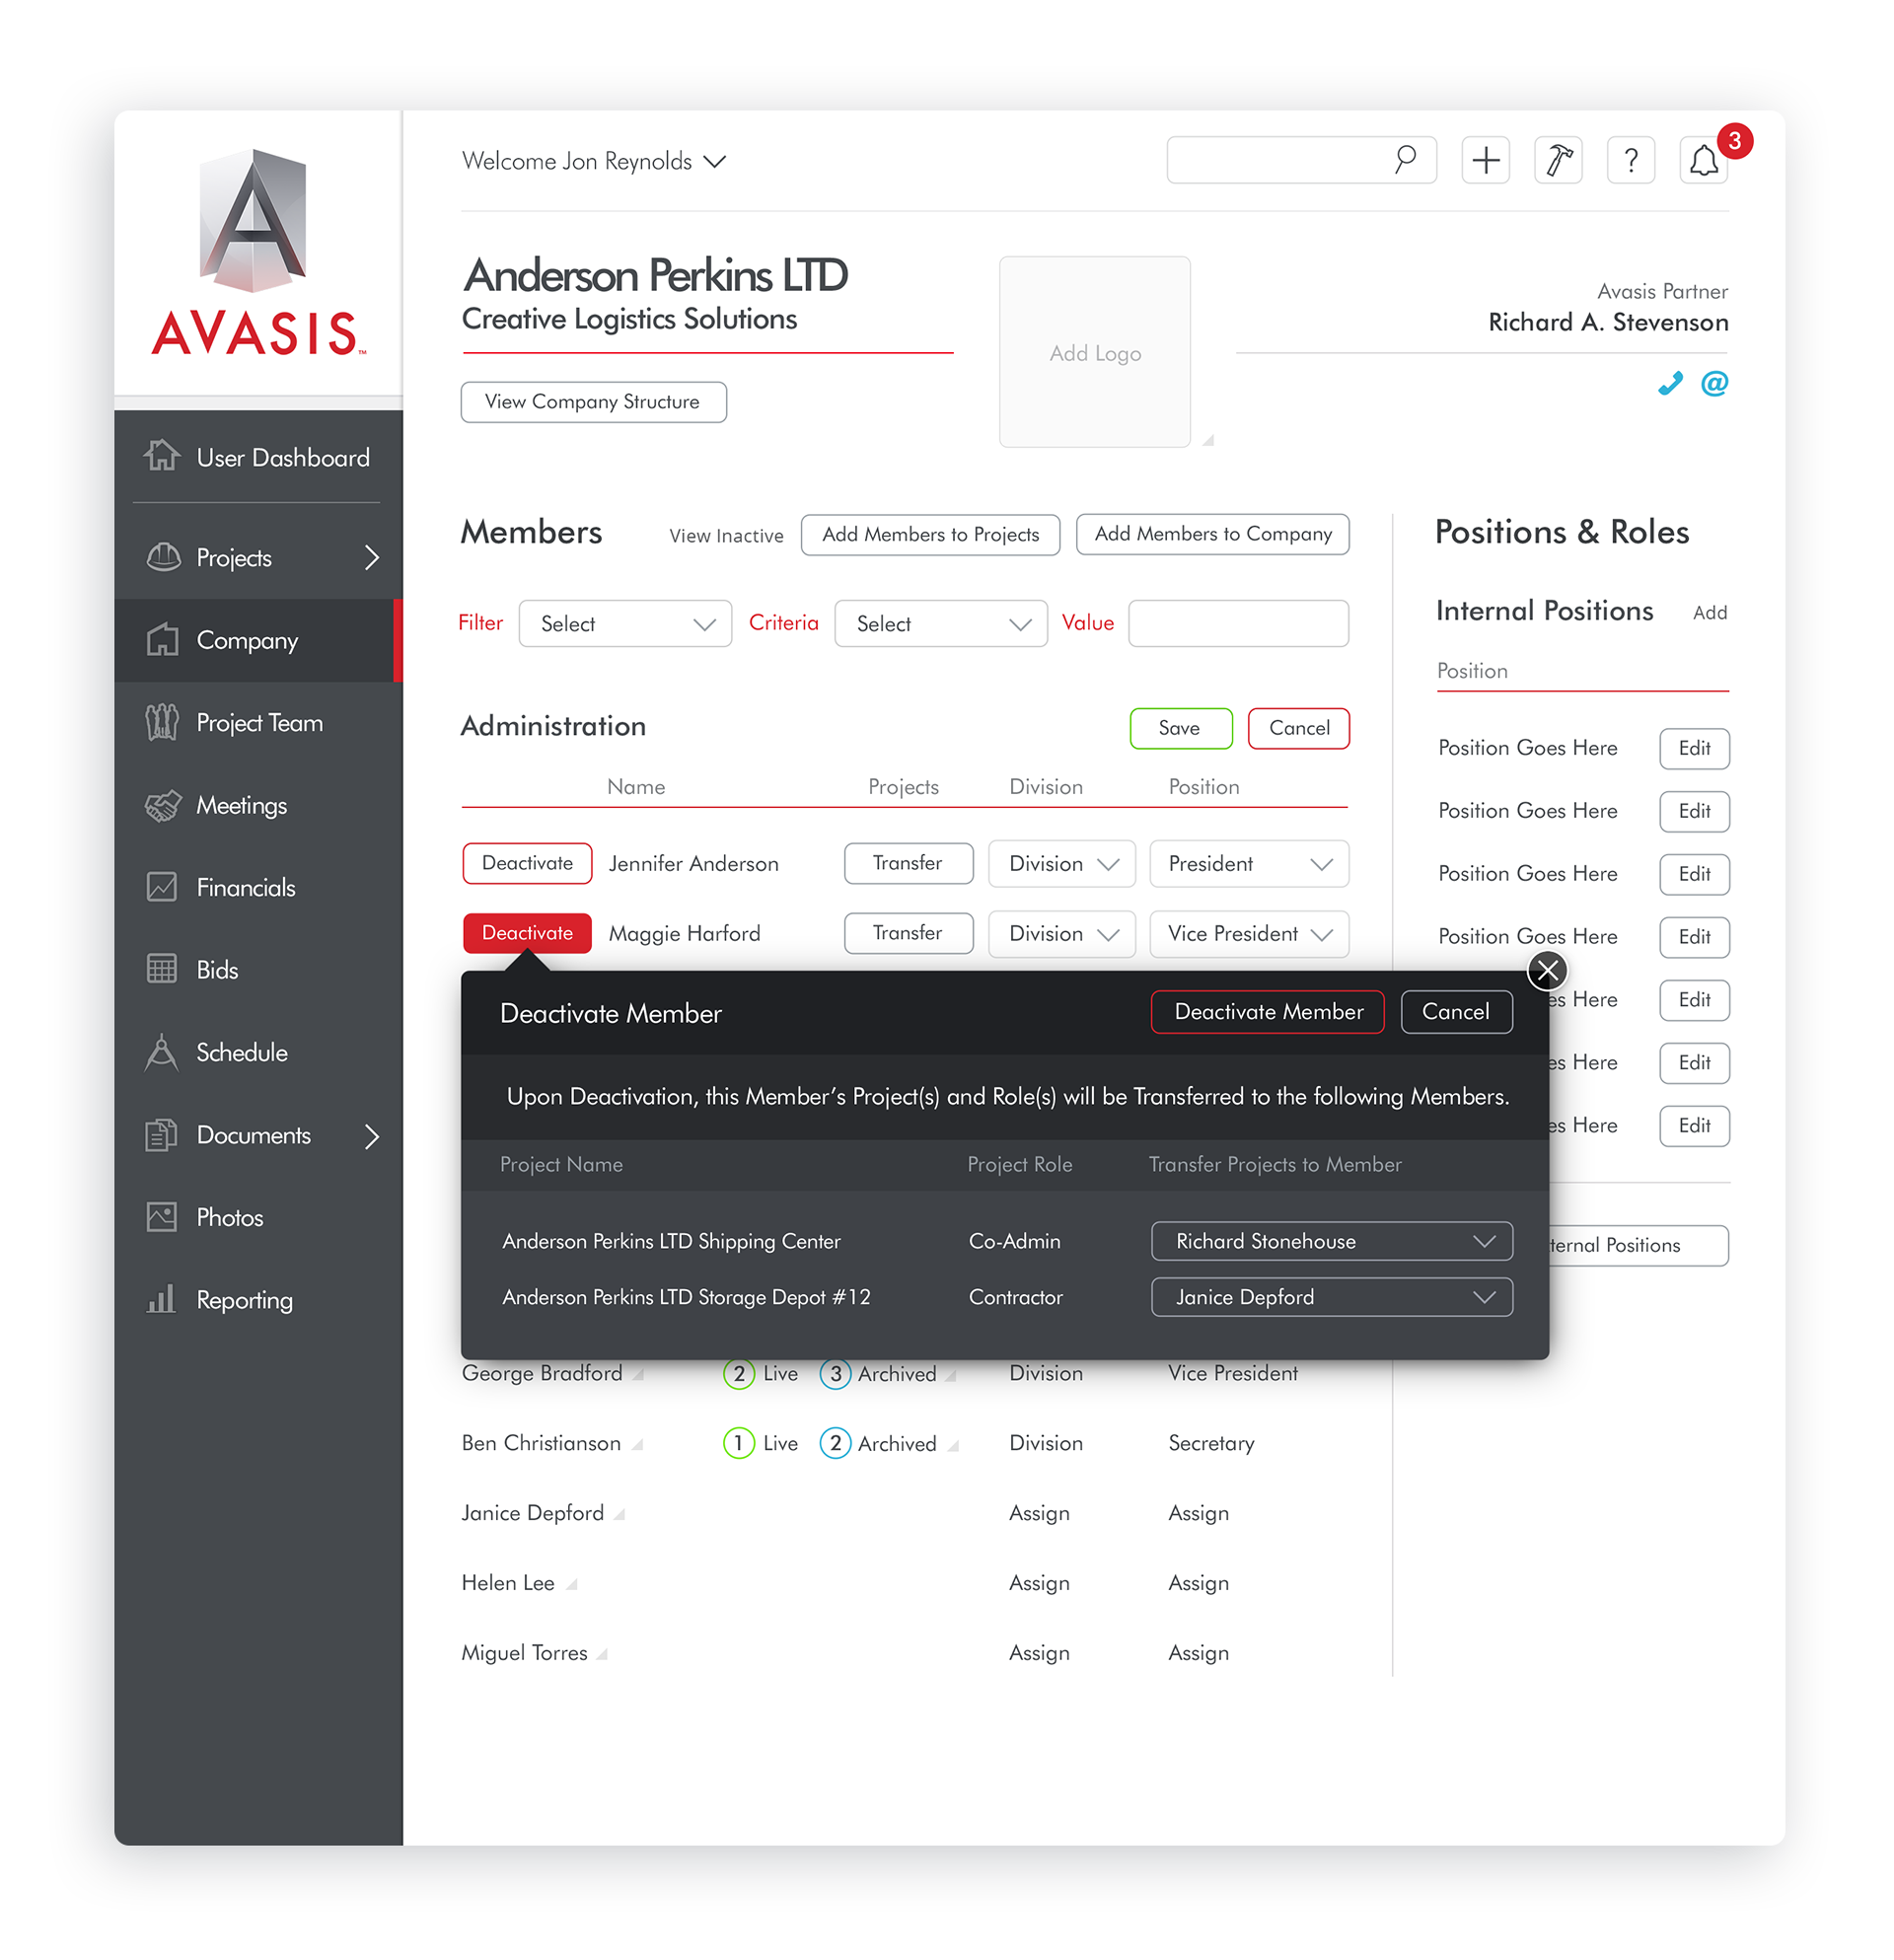This screenshot has width=1894, height=1960.
Task: Open the help question mark icon
Action: pos(1630,160)
